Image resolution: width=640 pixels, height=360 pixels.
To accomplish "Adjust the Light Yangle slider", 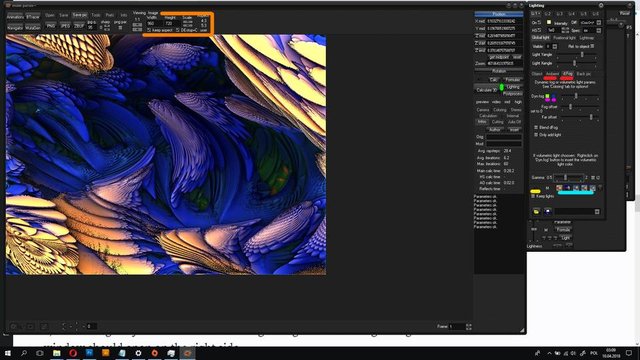I will 582,55.
